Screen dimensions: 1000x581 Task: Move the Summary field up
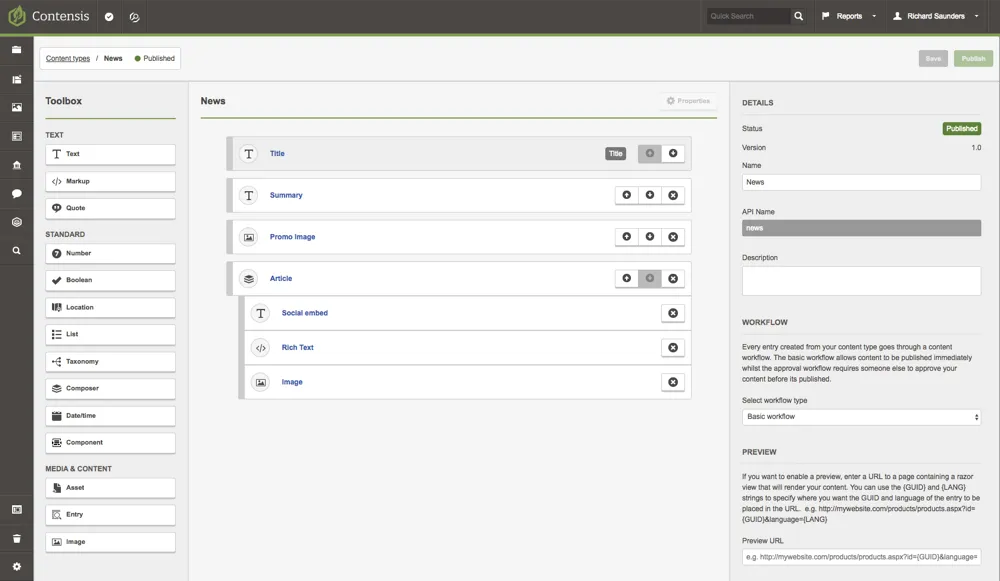point(626,195)
